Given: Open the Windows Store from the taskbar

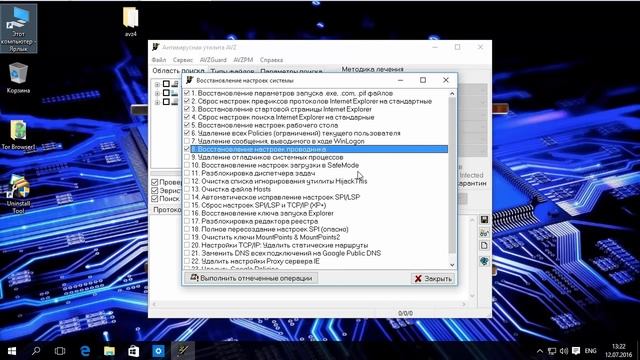Looking at the screenshot, I should coord(133,351).
